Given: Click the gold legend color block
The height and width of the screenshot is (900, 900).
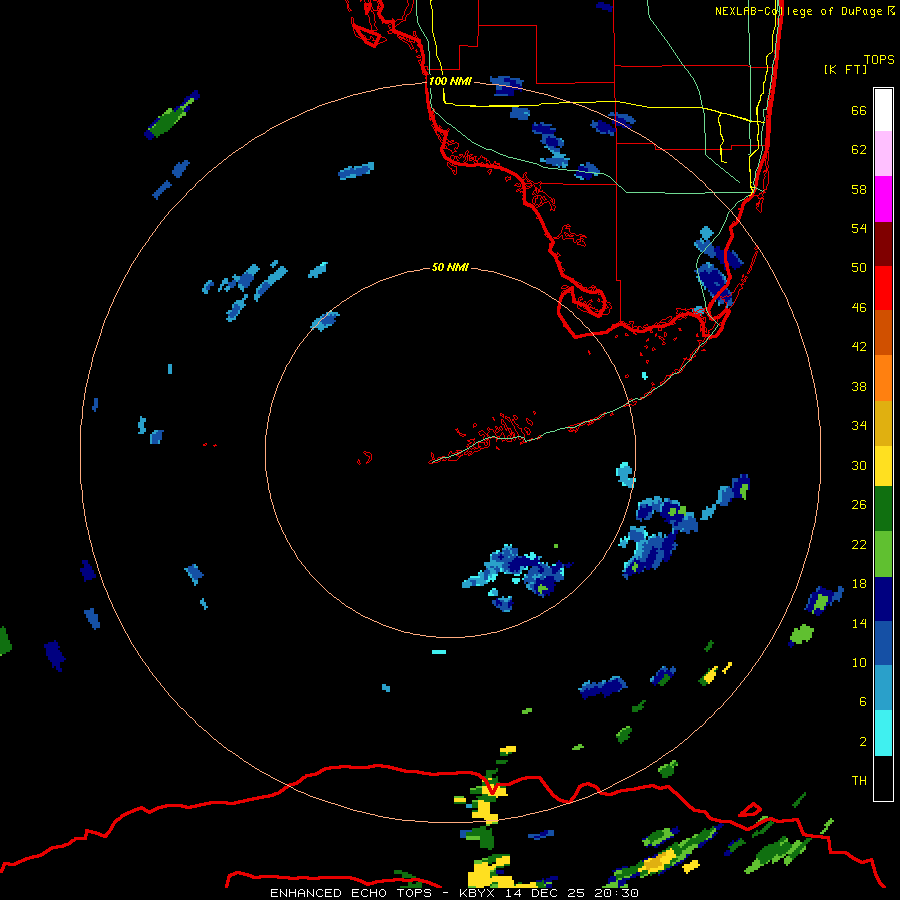Looking at the screenshot, I should tap(883, 423).
